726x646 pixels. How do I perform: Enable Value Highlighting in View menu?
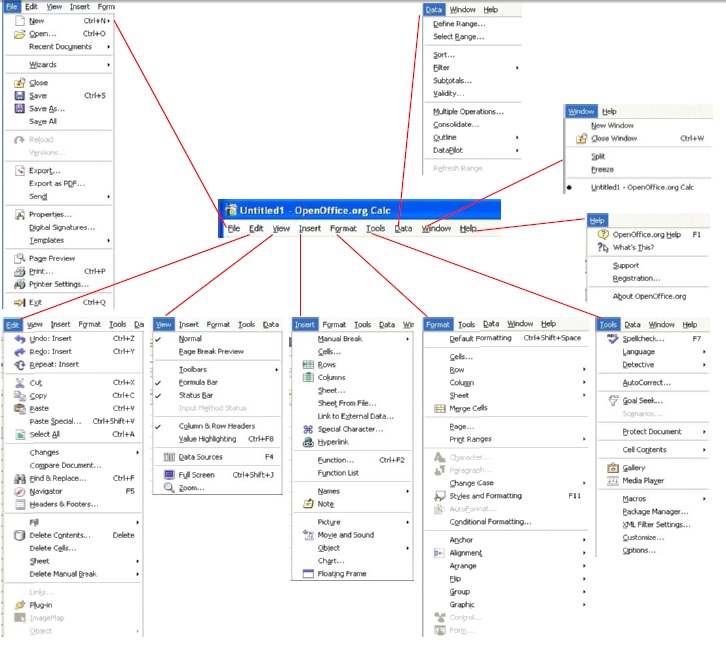click(207, 439)
